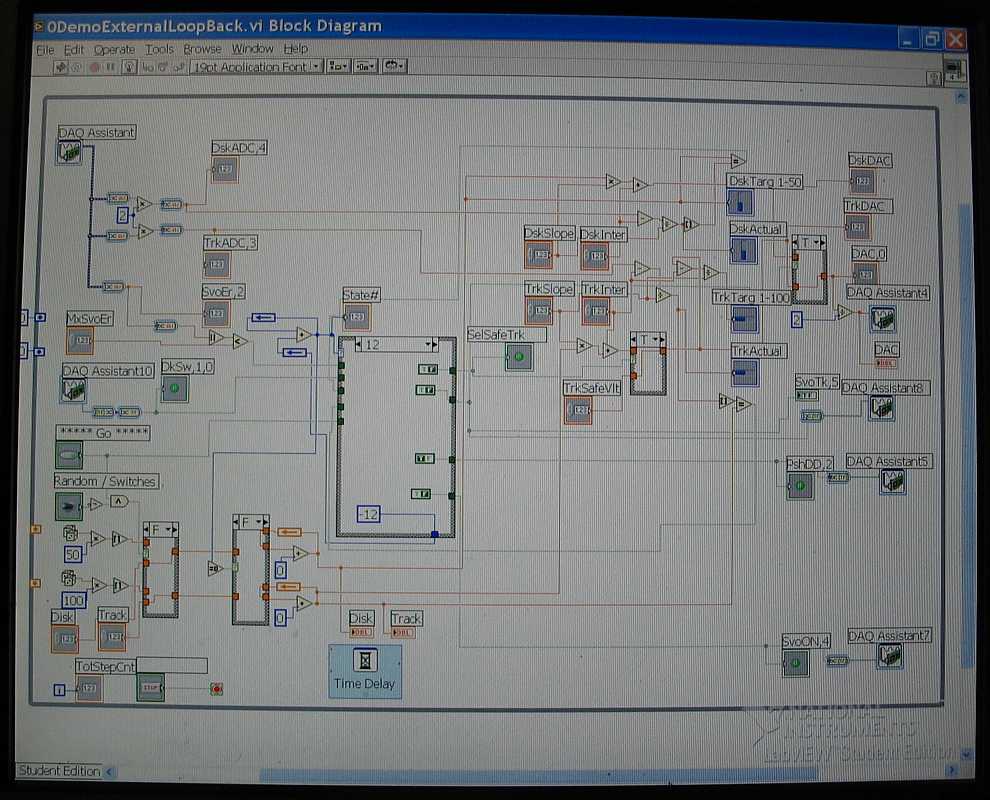The image size is (990, 800).
Task: Click the Run arrow in the toolbar
Action: coord(60,67)
